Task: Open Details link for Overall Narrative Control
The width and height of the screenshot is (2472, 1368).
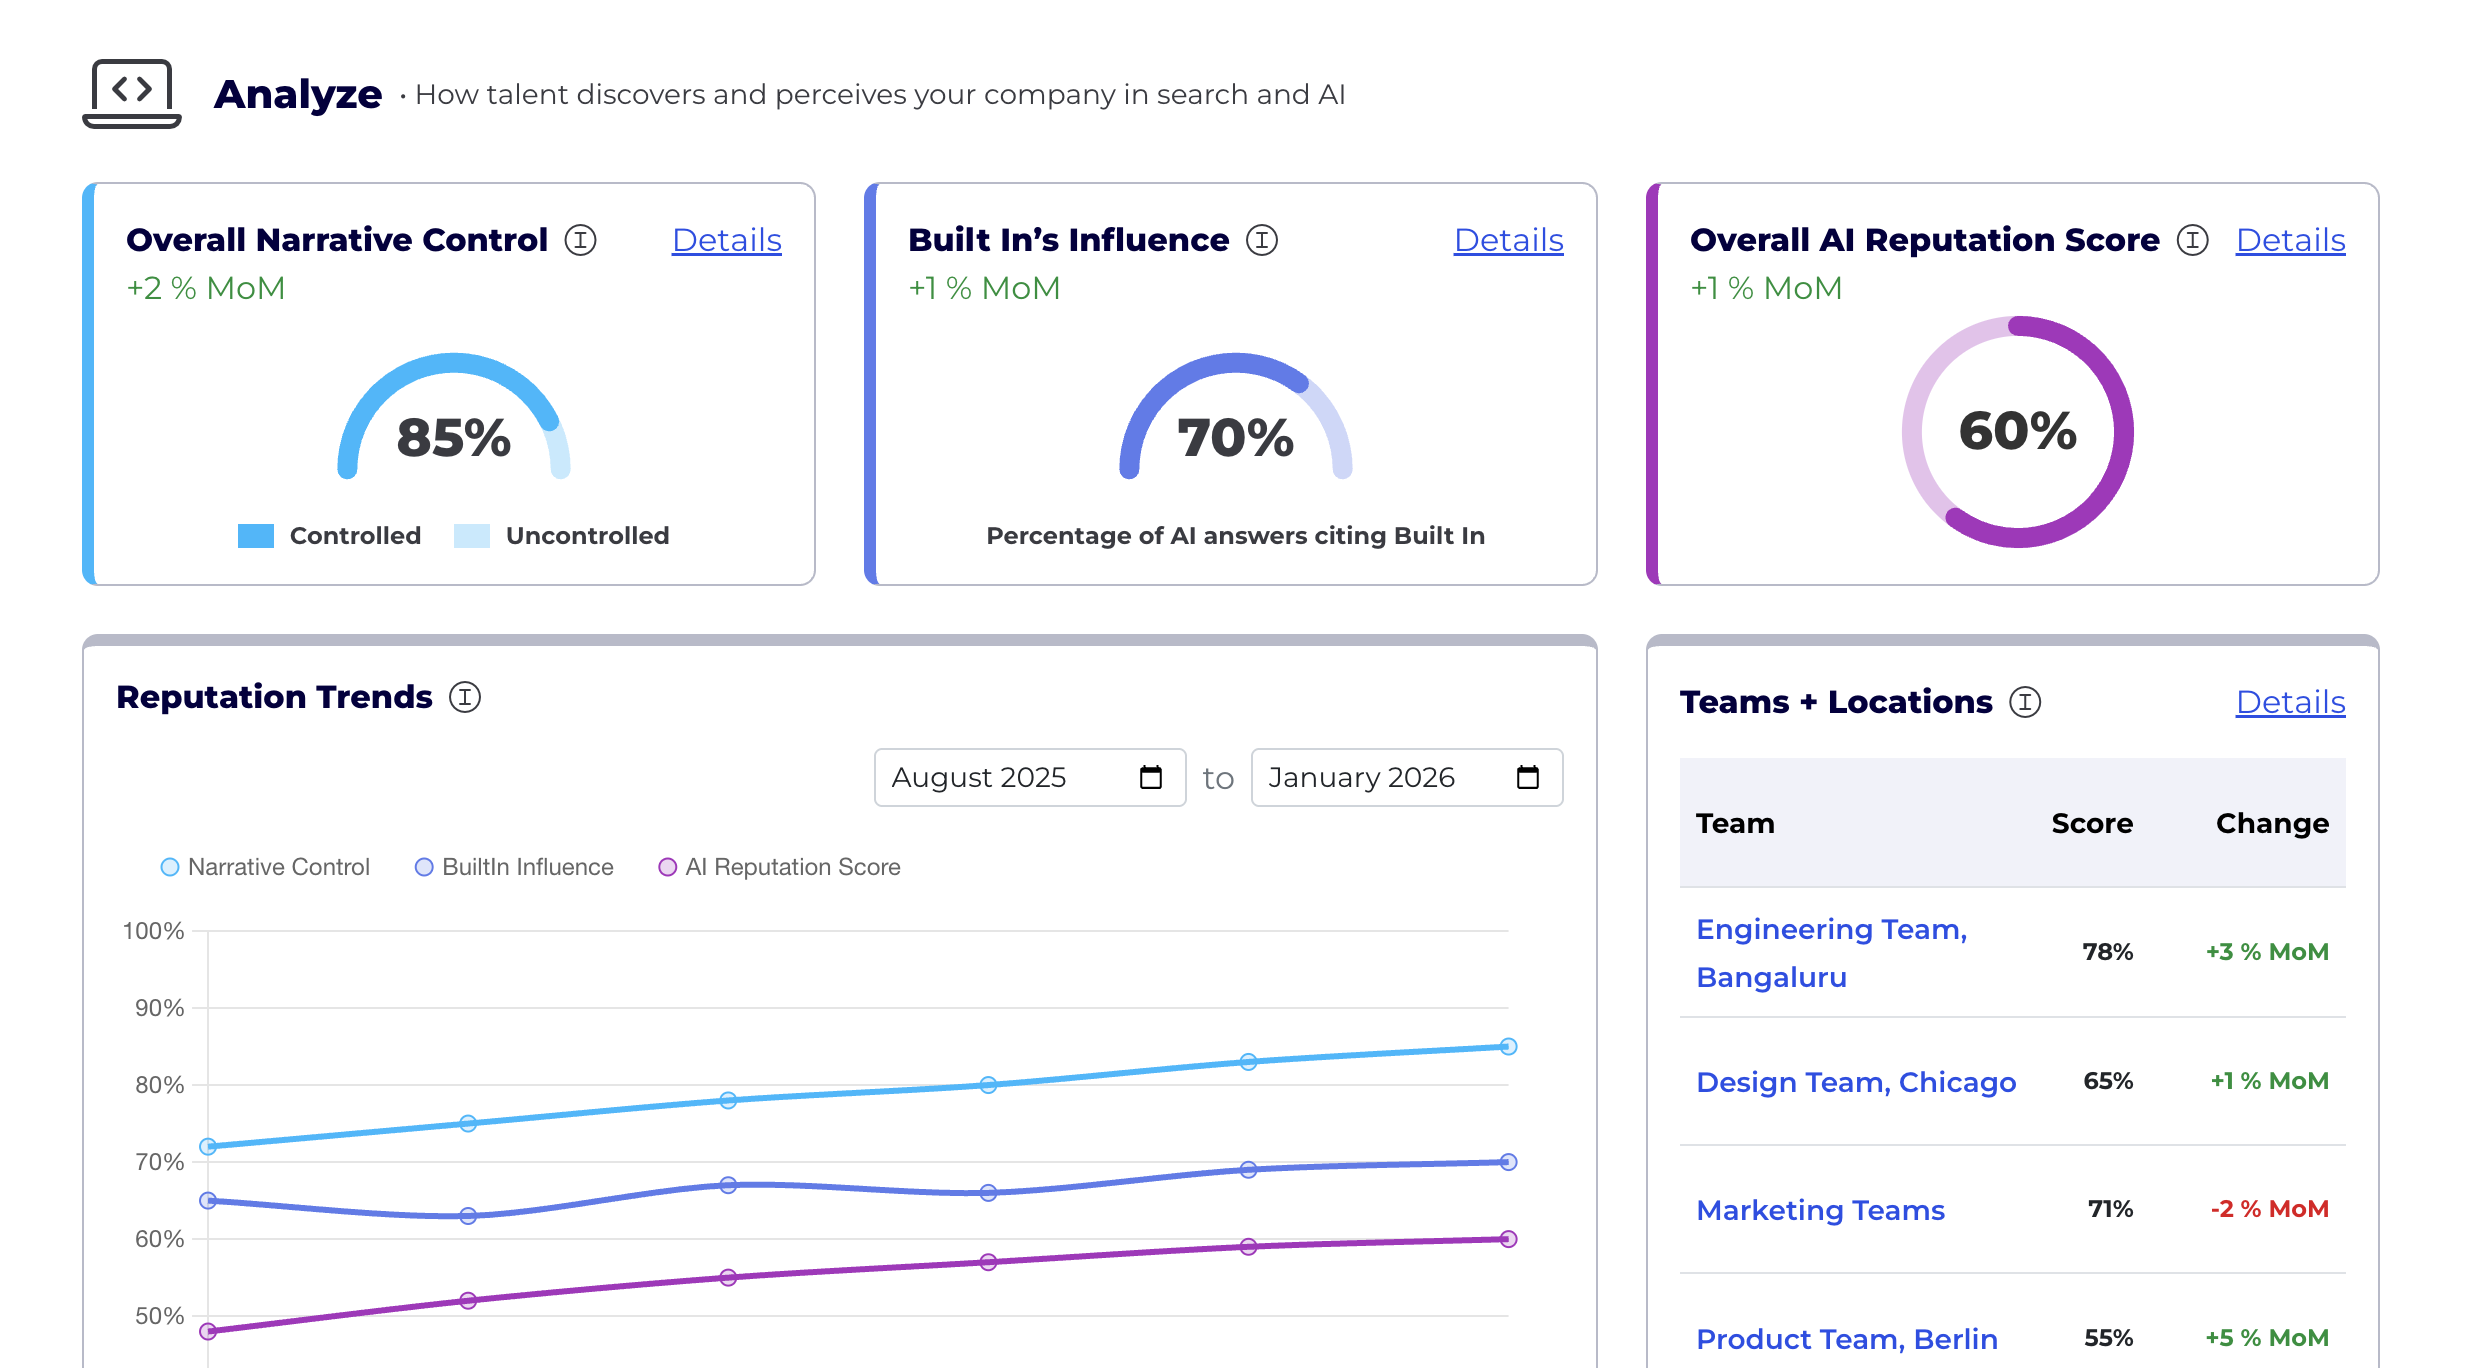Action: click(x=727, y=240)
